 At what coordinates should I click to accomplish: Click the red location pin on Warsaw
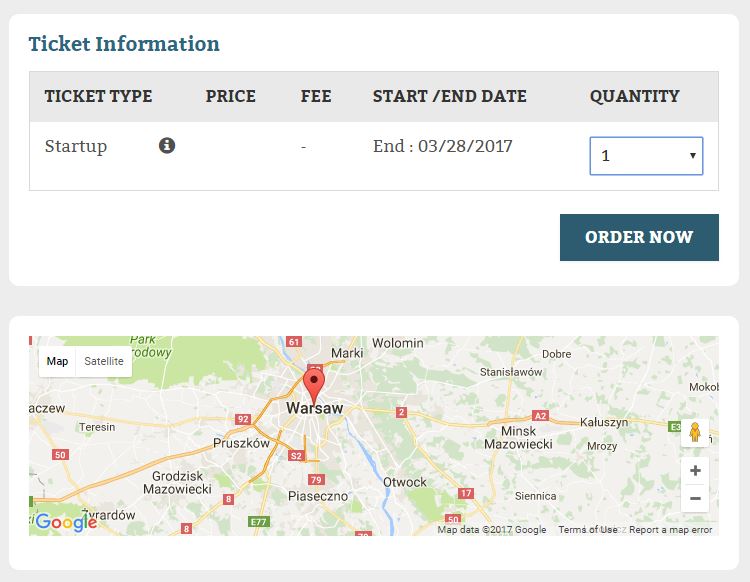(314, 385)
